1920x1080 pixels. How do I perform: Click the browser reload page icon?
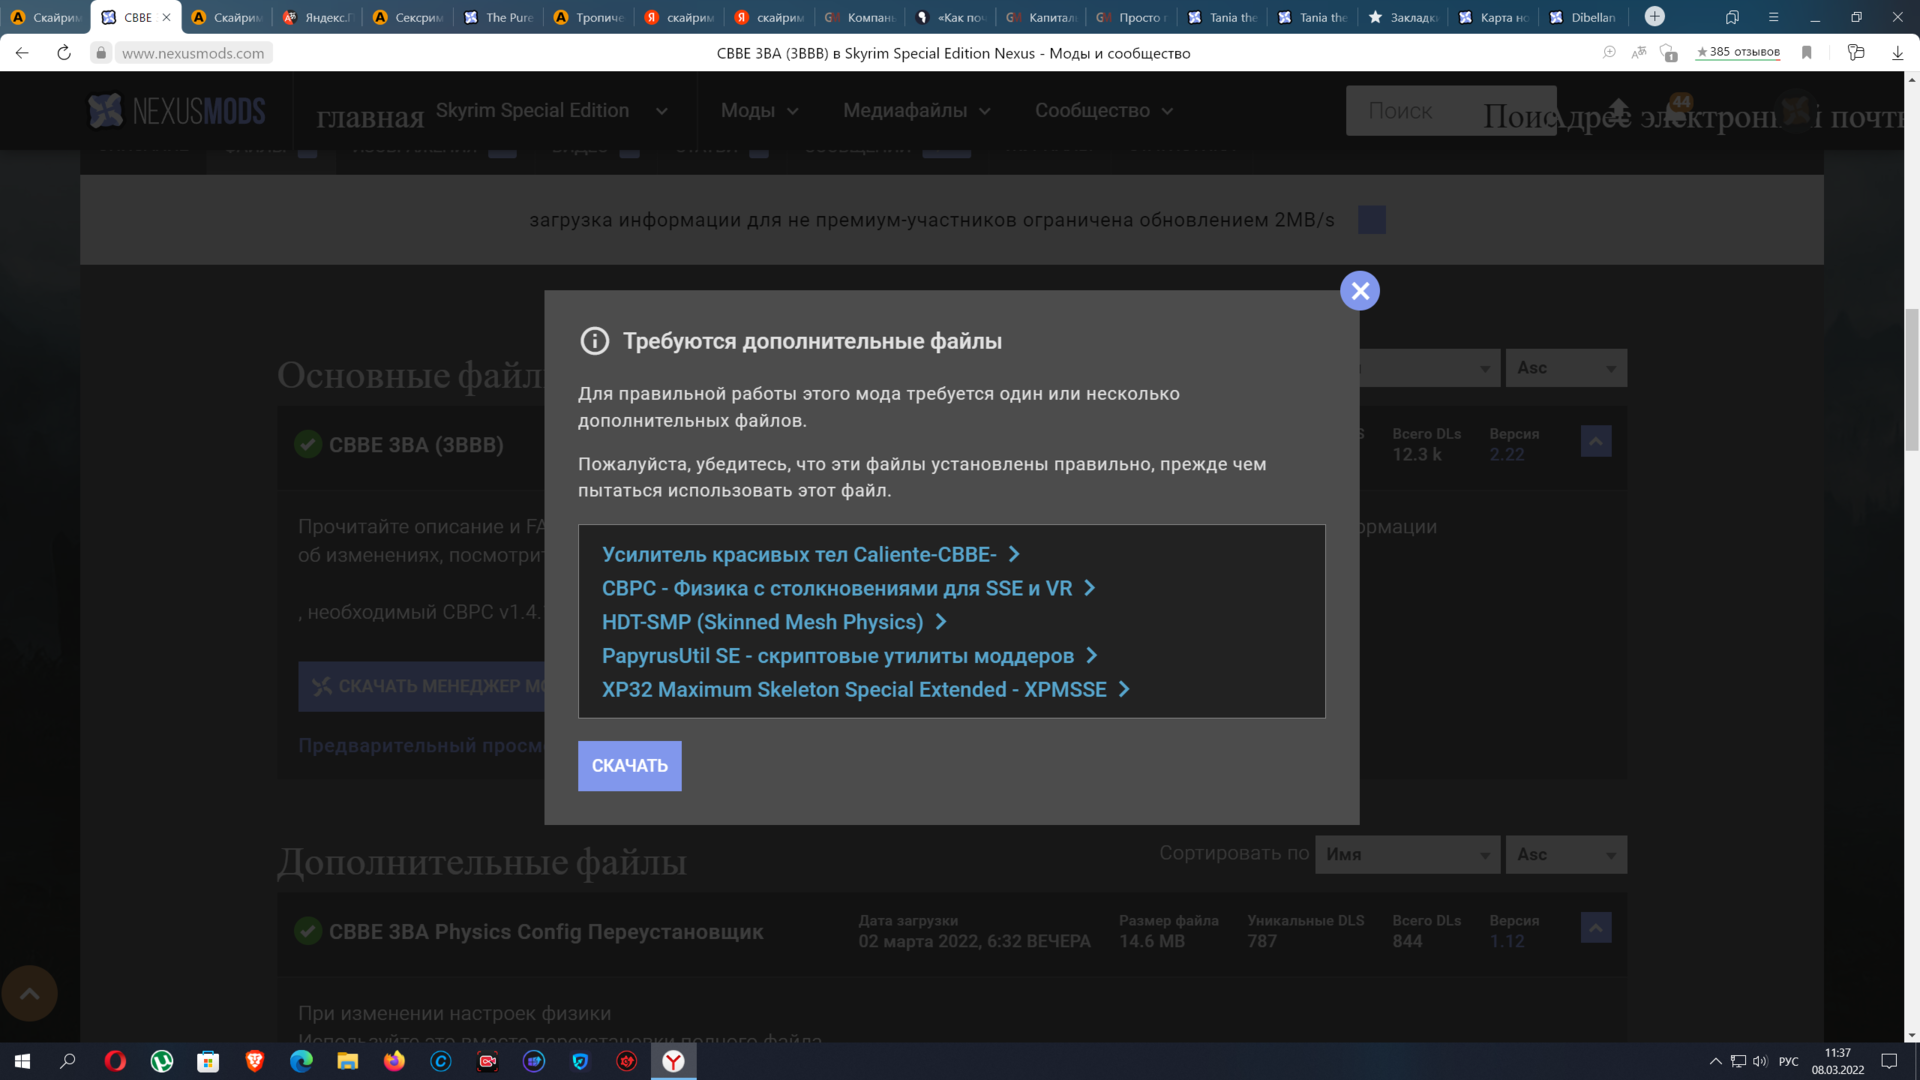click(x=64, y=53)
